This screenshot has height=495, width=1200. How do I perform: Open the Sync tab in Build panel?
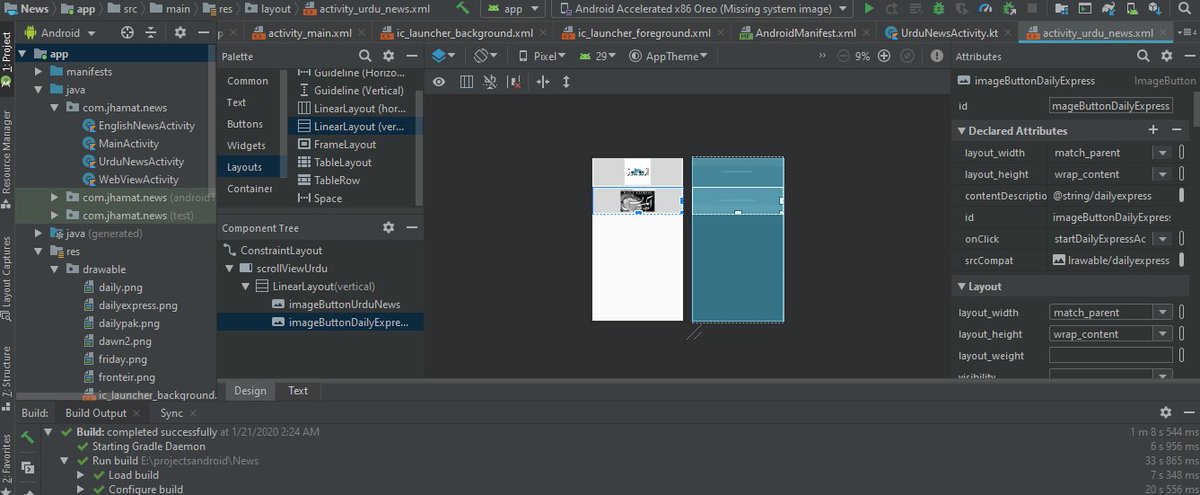[x=171, y=413]
